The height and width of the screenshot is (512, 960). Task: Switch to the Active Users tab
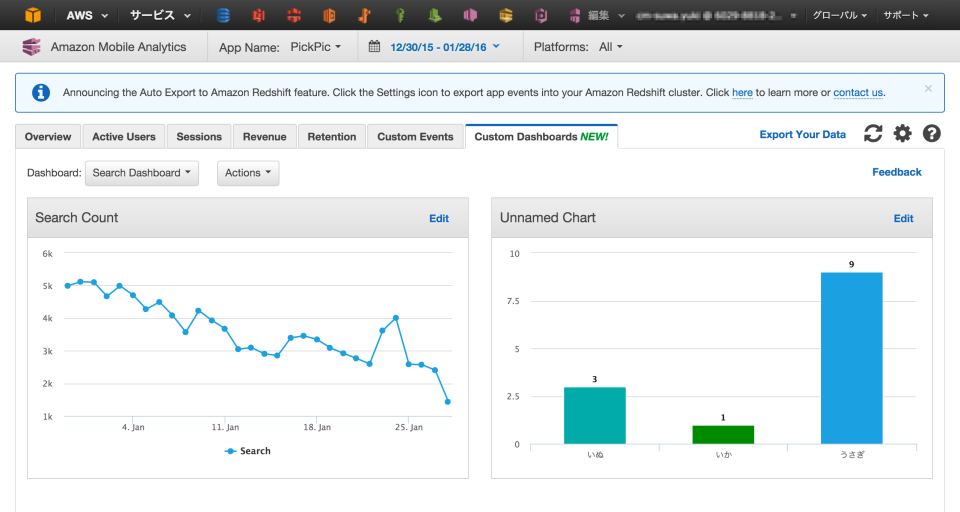[x=124, y=137]
